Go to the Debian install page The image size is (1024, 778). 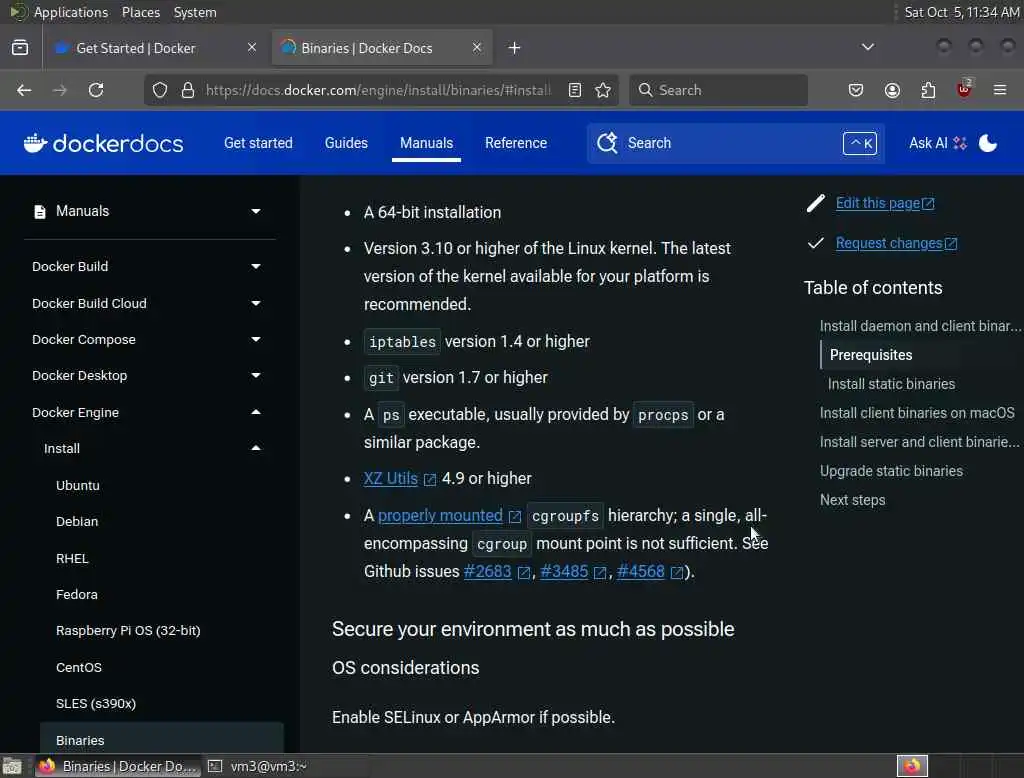(x=77, y=521)
